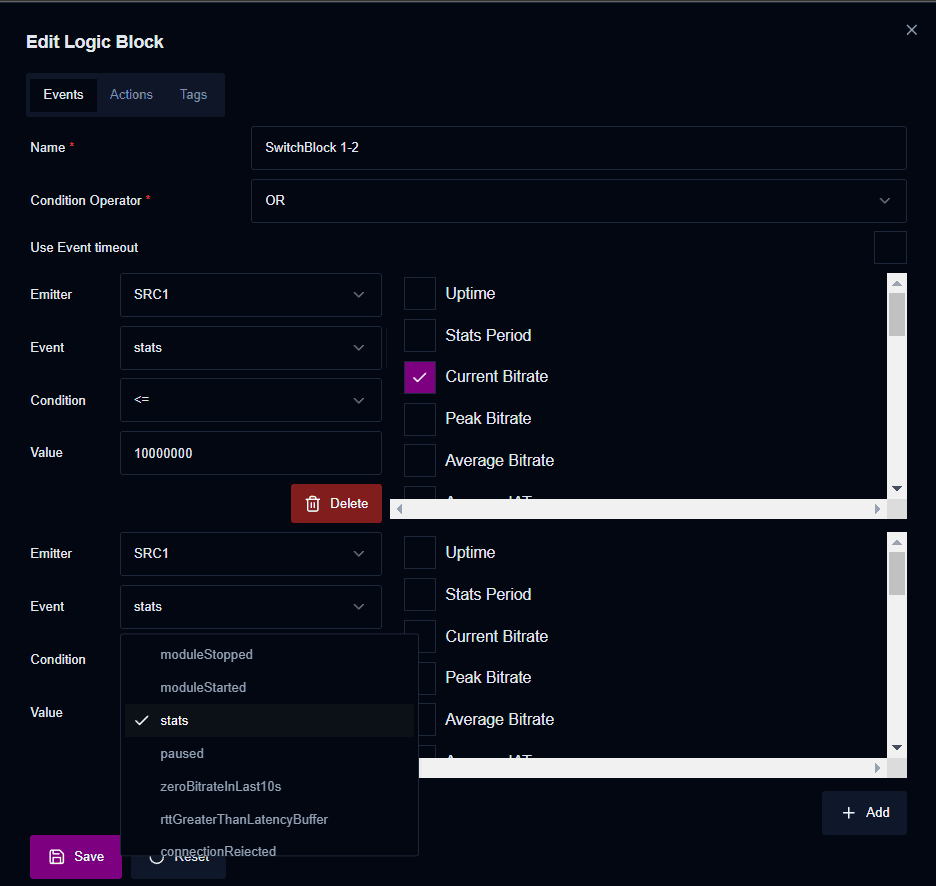Expand the first Emitter SRC1 dropdown

coord(251,295)
